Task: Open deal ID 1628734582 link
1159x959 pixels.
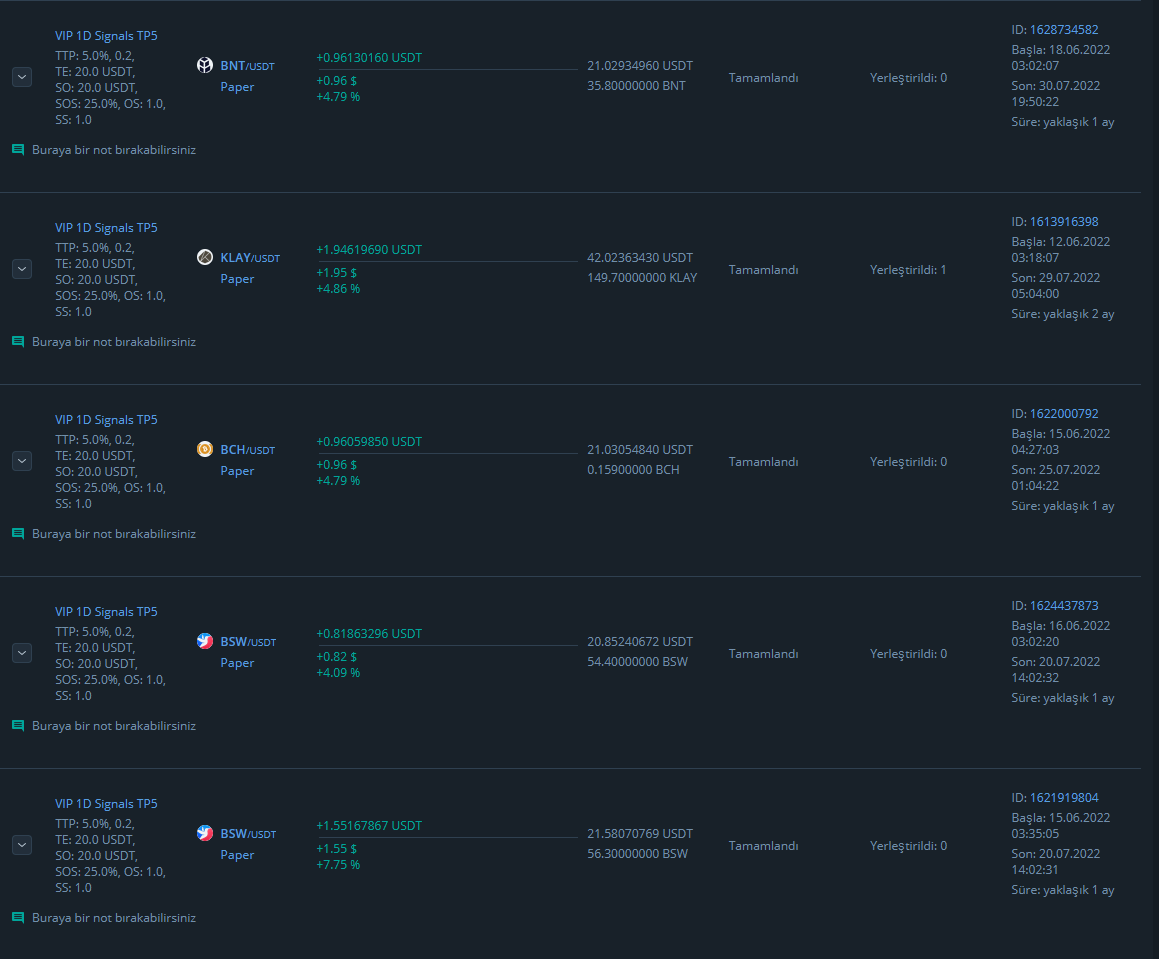Action: point(1064,30)
